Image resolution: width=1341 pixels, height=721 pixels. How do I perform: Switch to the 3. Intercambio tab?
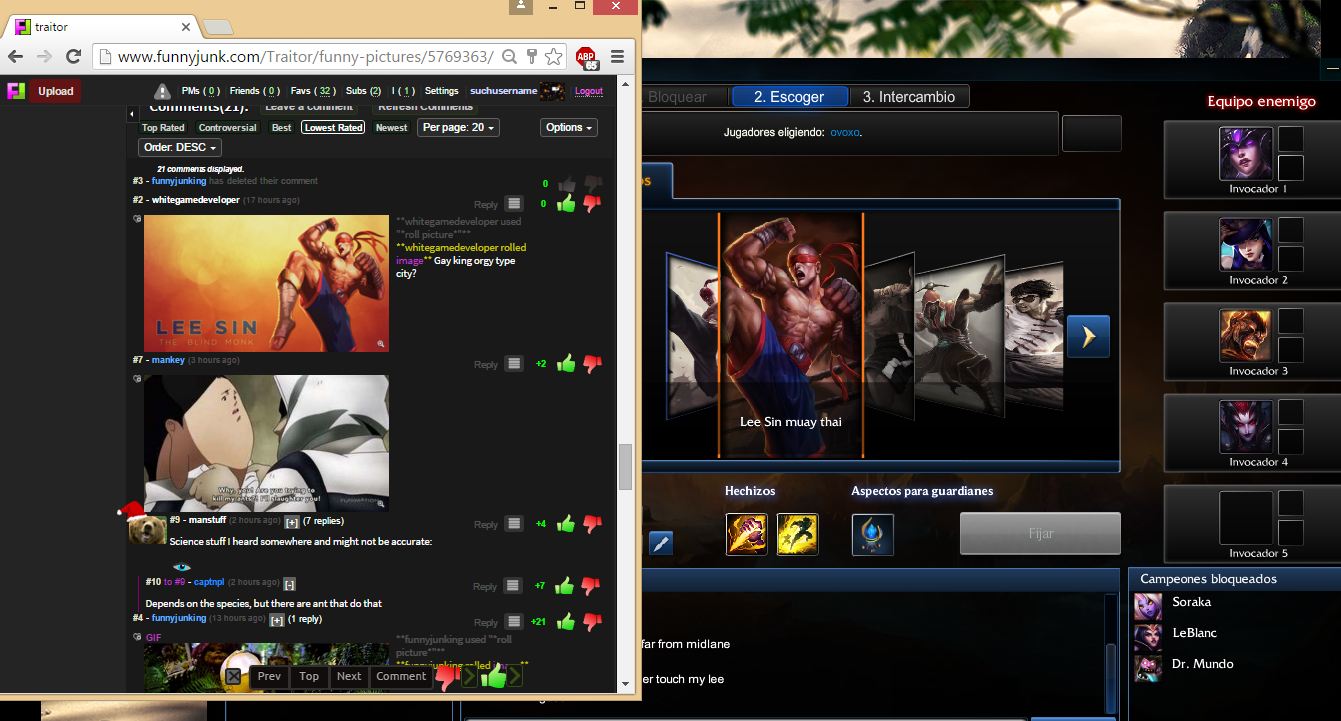point(908,97)
